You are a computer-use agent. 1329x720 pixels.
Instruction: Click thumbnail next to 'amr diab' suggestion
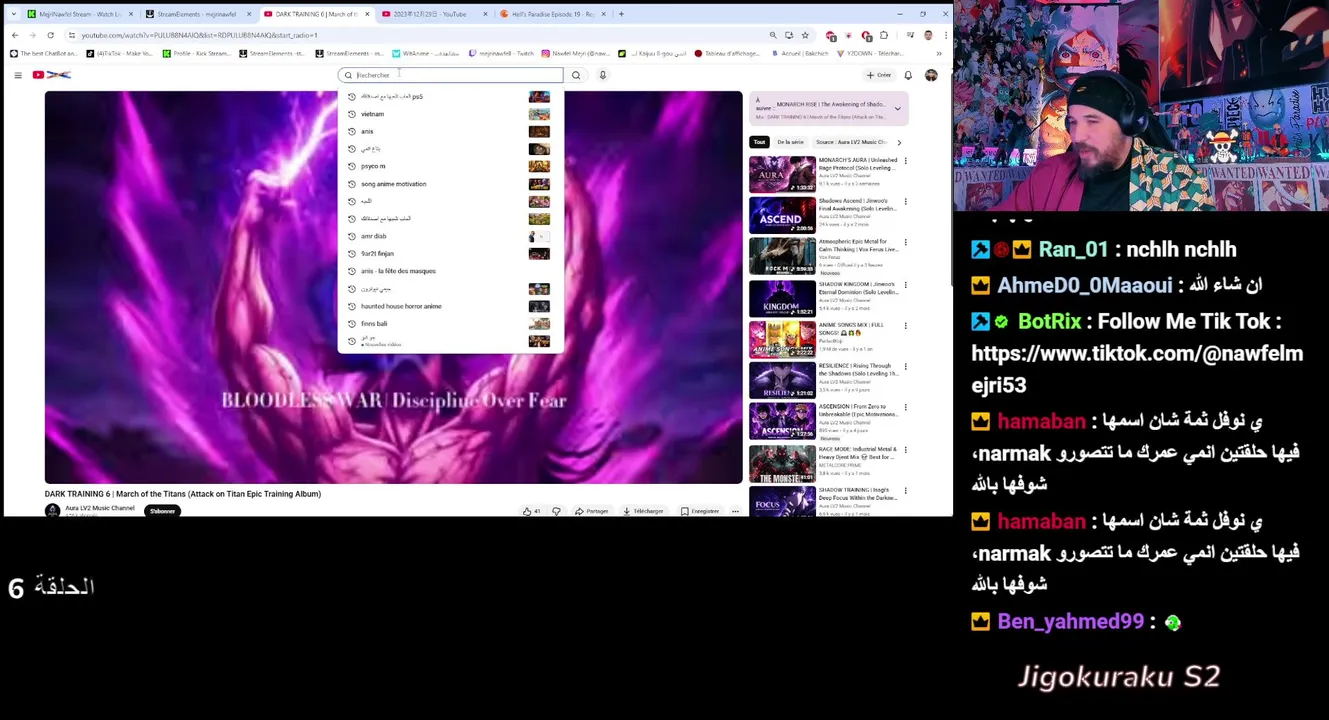click(x=539, y=236)
